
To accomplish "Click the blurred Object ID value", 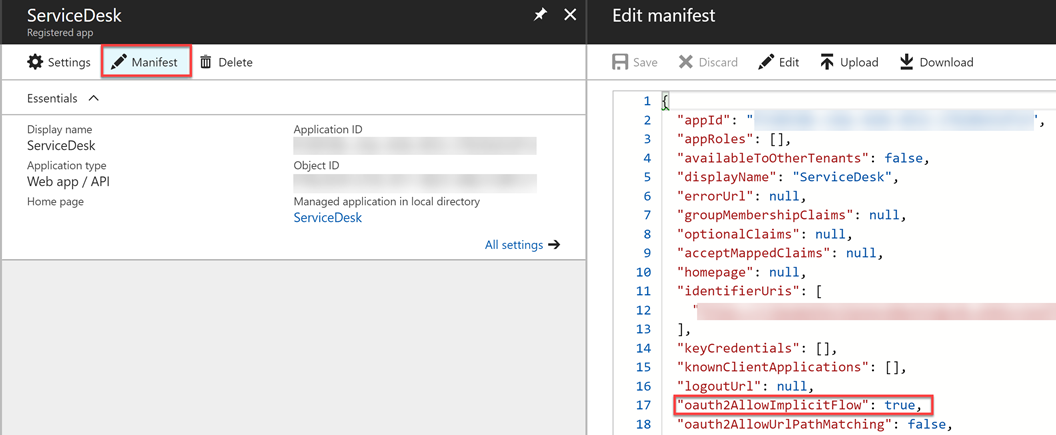I will coord(415,182).
